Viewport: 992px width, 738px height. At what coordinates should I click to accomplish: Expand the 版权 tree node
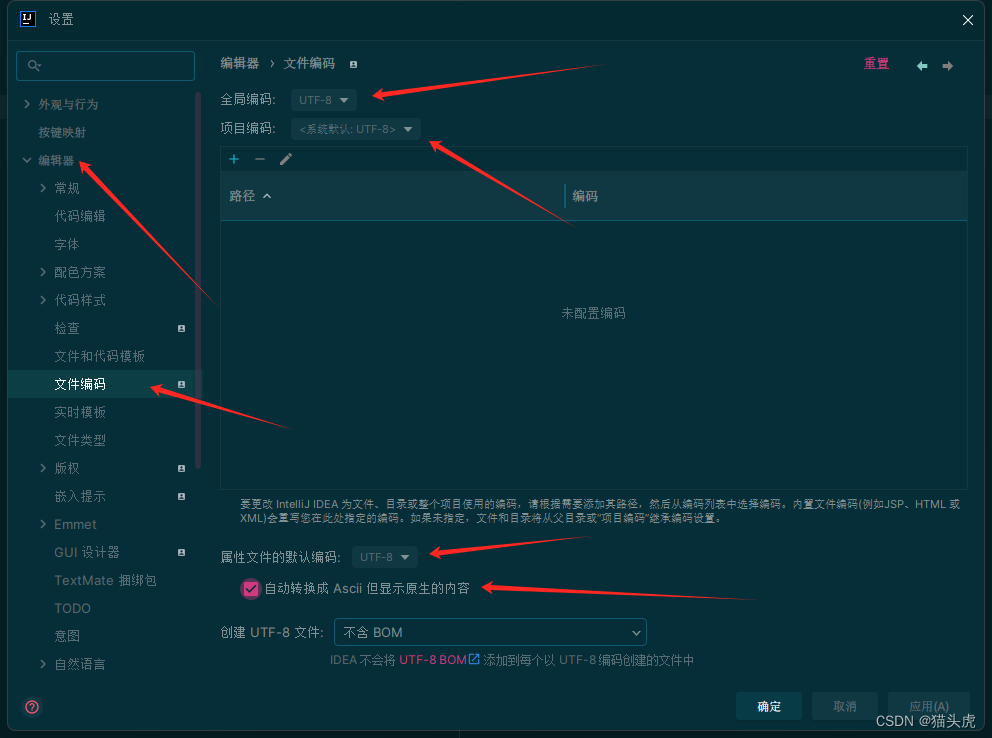pos(43,468)
